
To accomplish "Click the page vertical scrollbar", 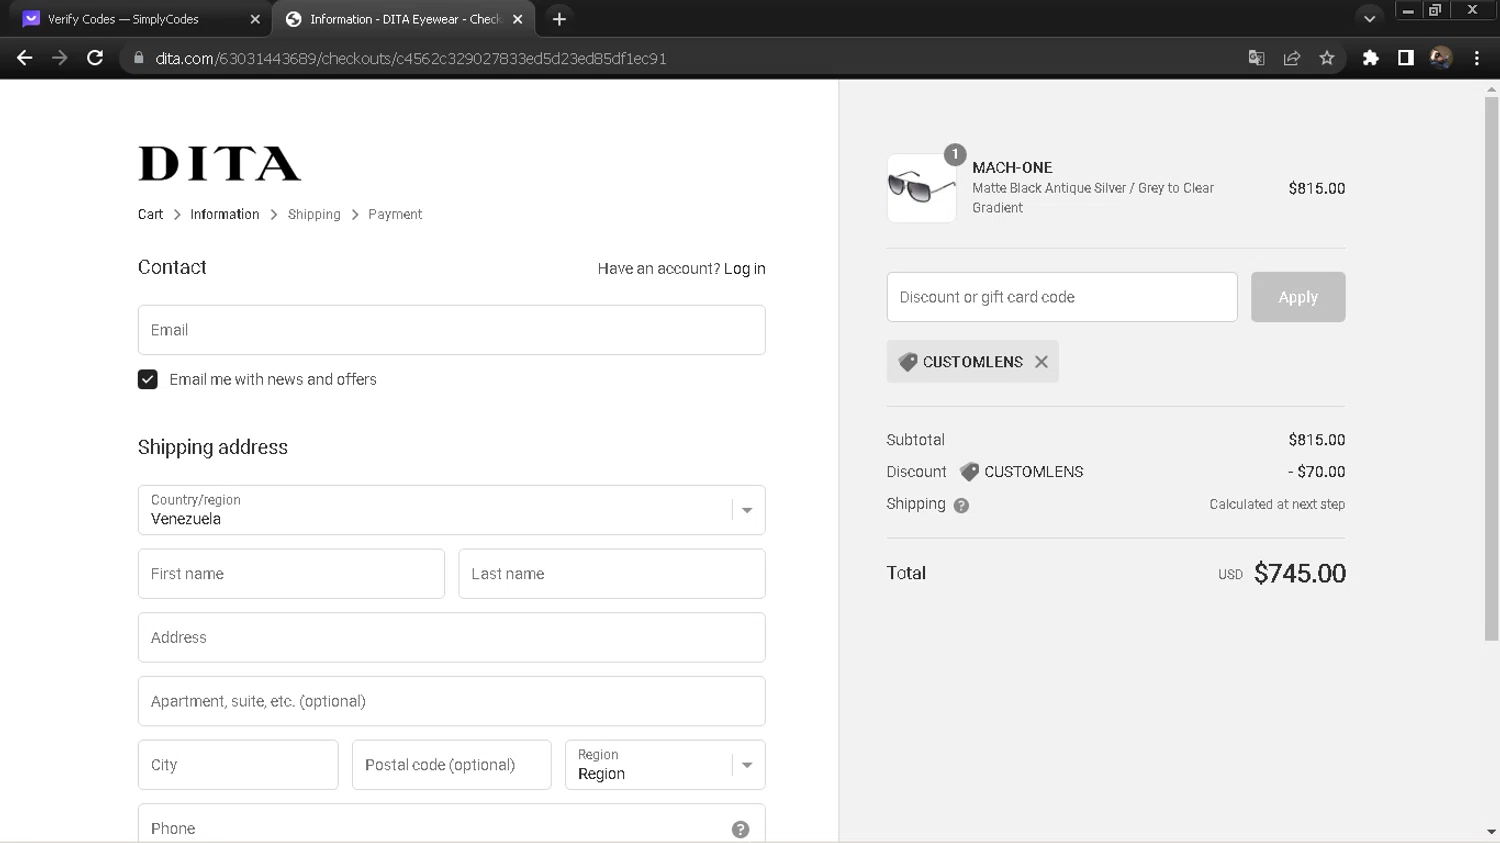I will tap(1491, 369).
